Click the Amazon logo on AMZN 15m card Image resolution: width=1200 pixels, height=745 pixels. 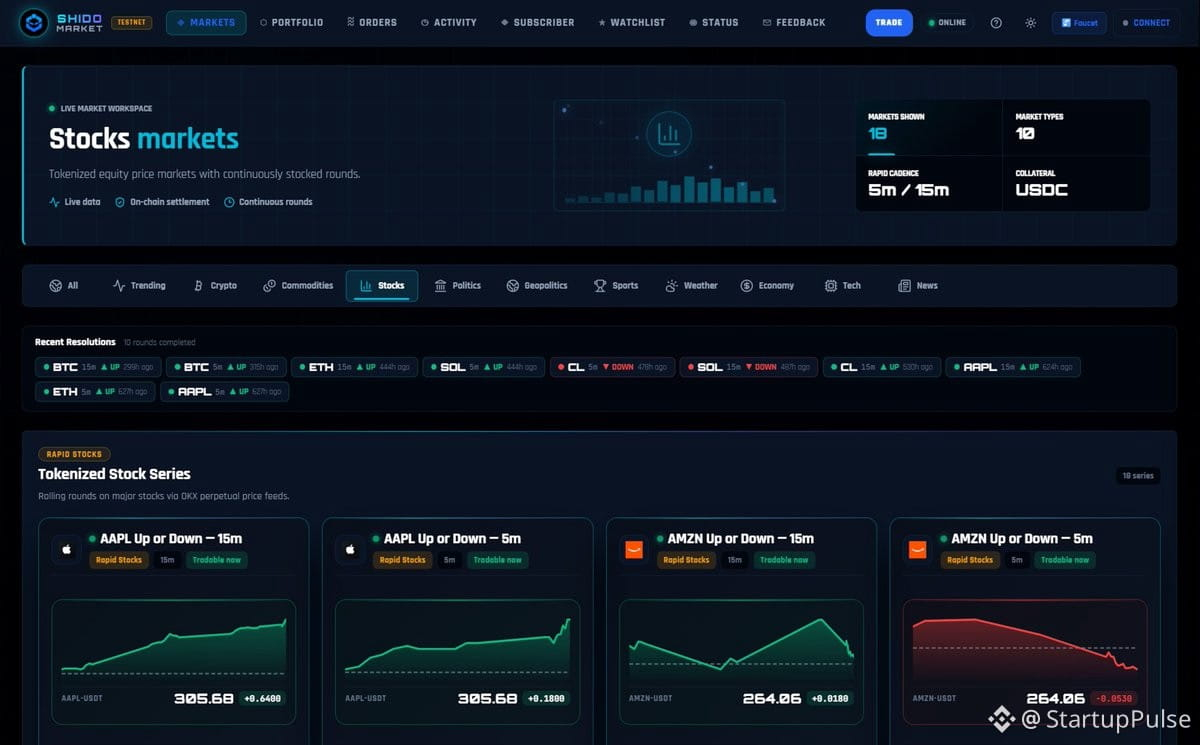click(x=634, y=550)
